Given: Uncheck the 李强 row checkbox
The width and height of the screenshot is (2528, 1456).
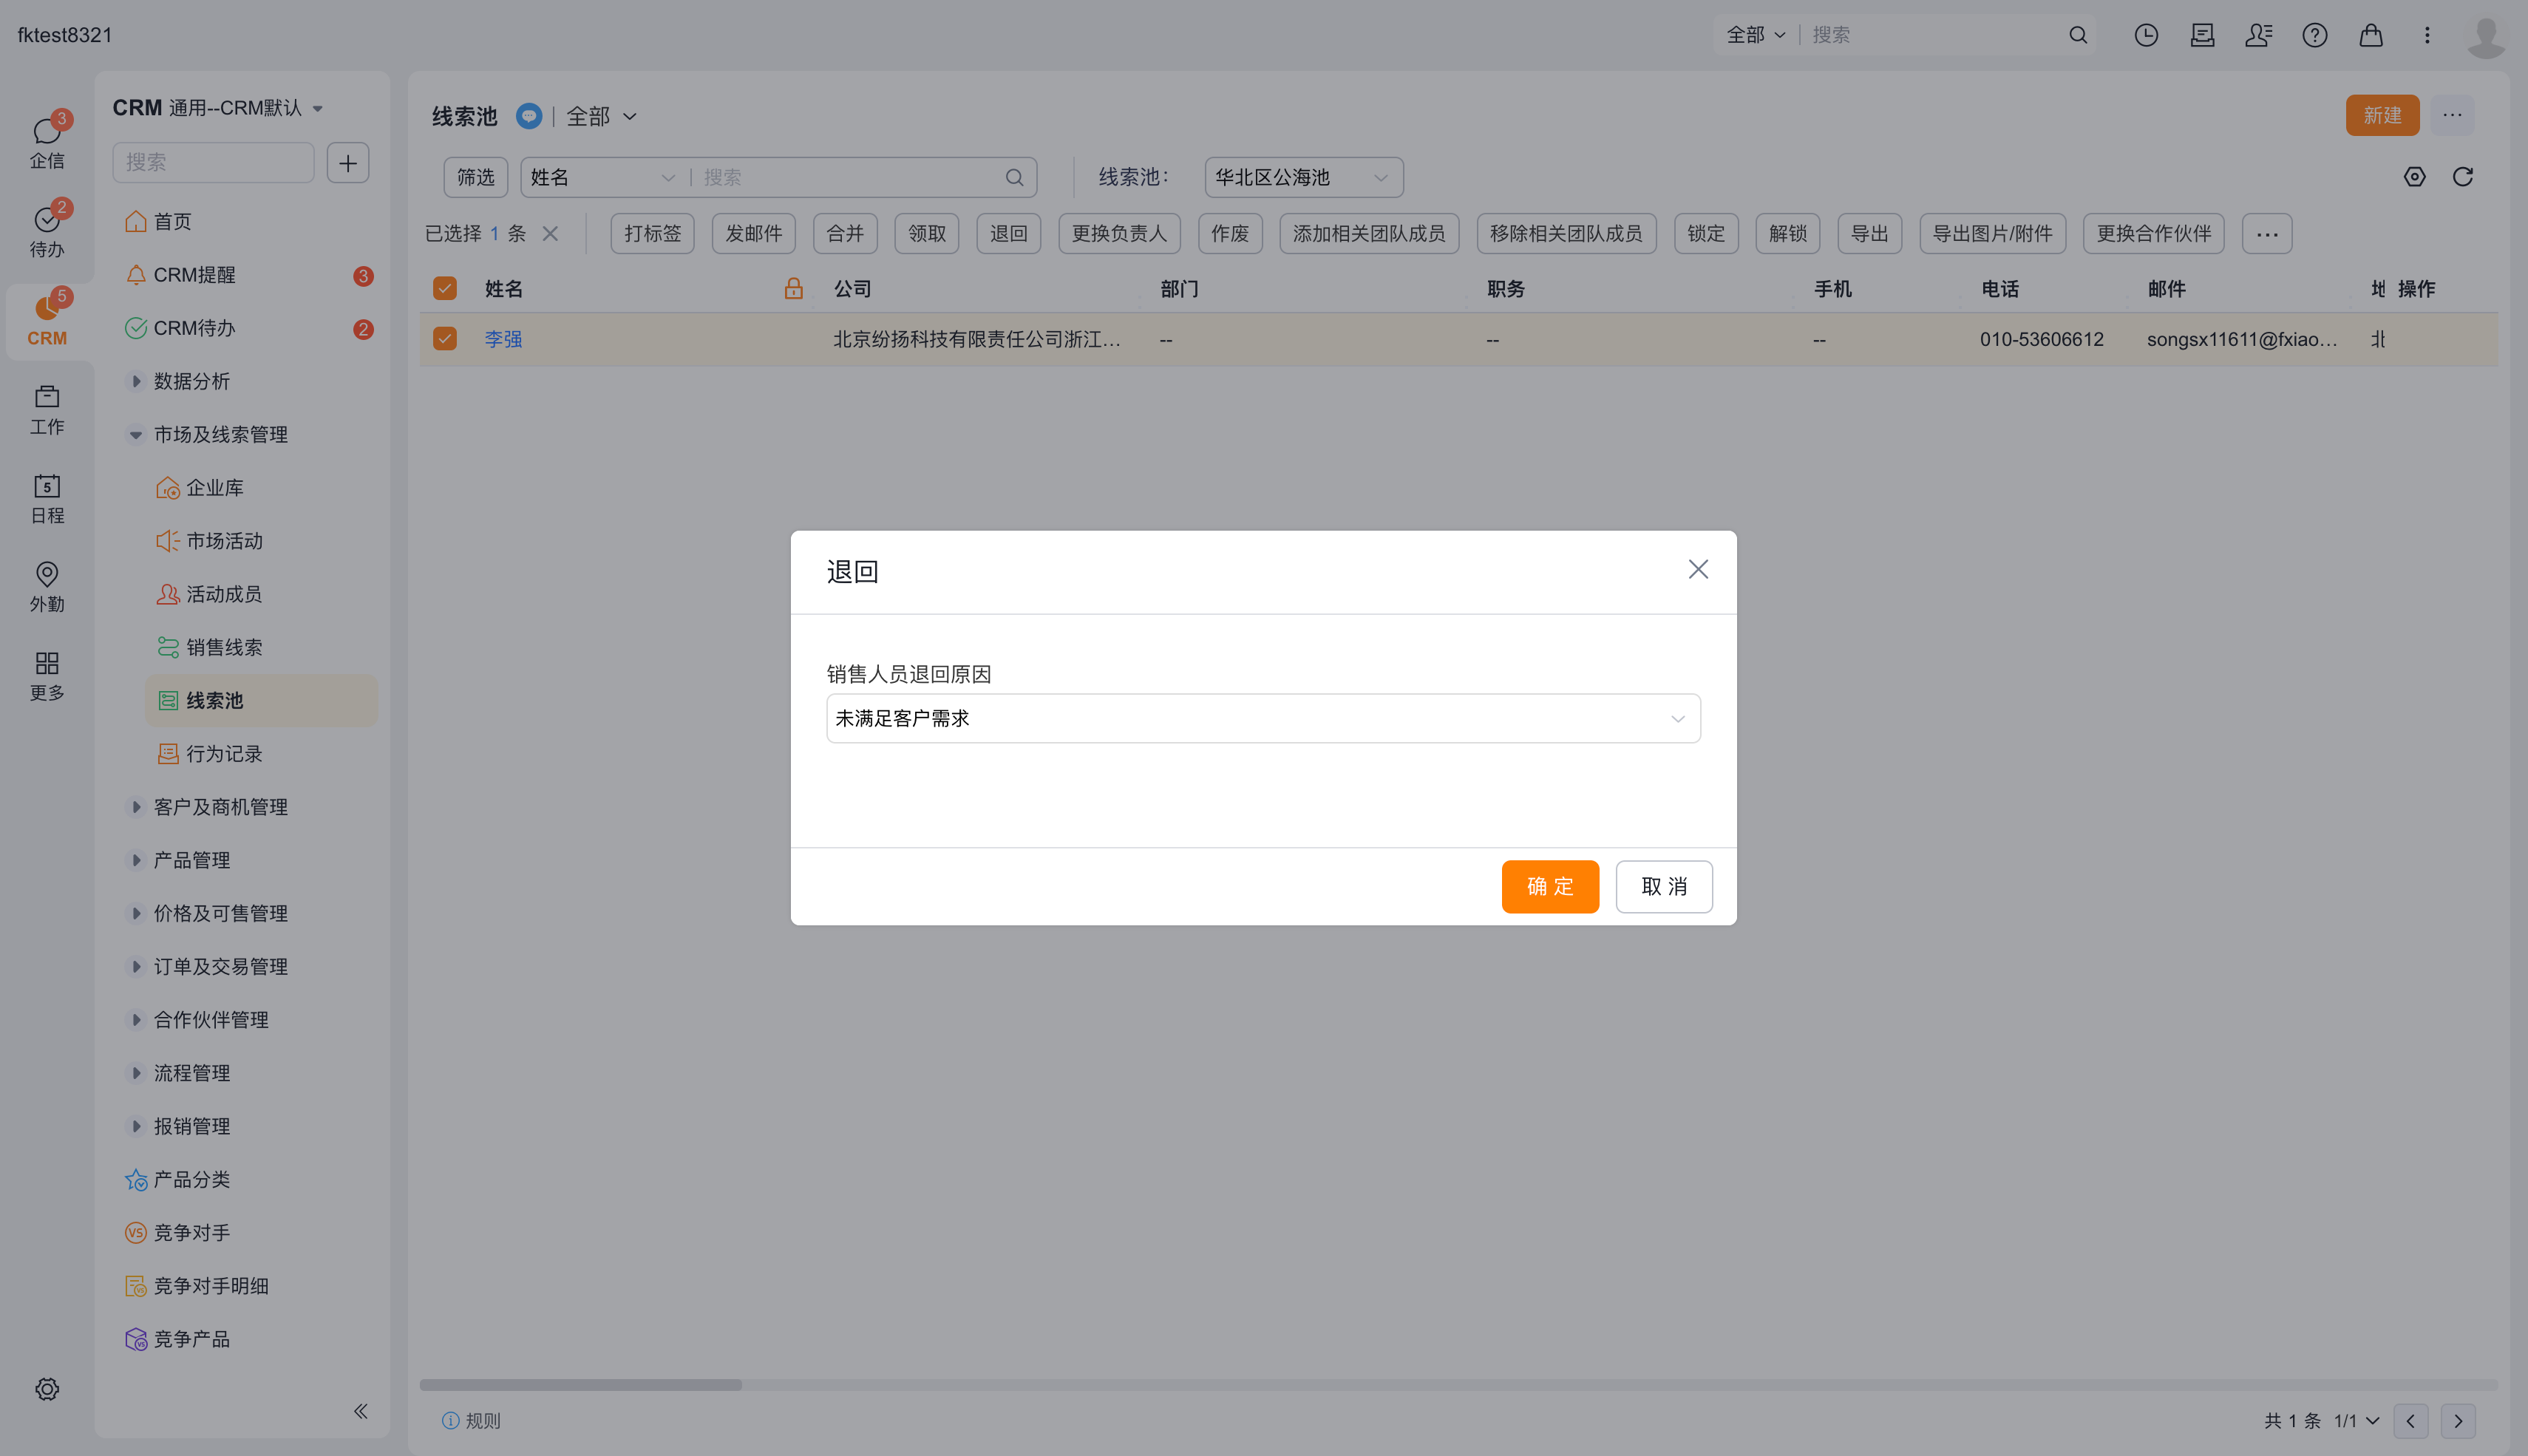Looking at the screenshot, I should point(445,339).
